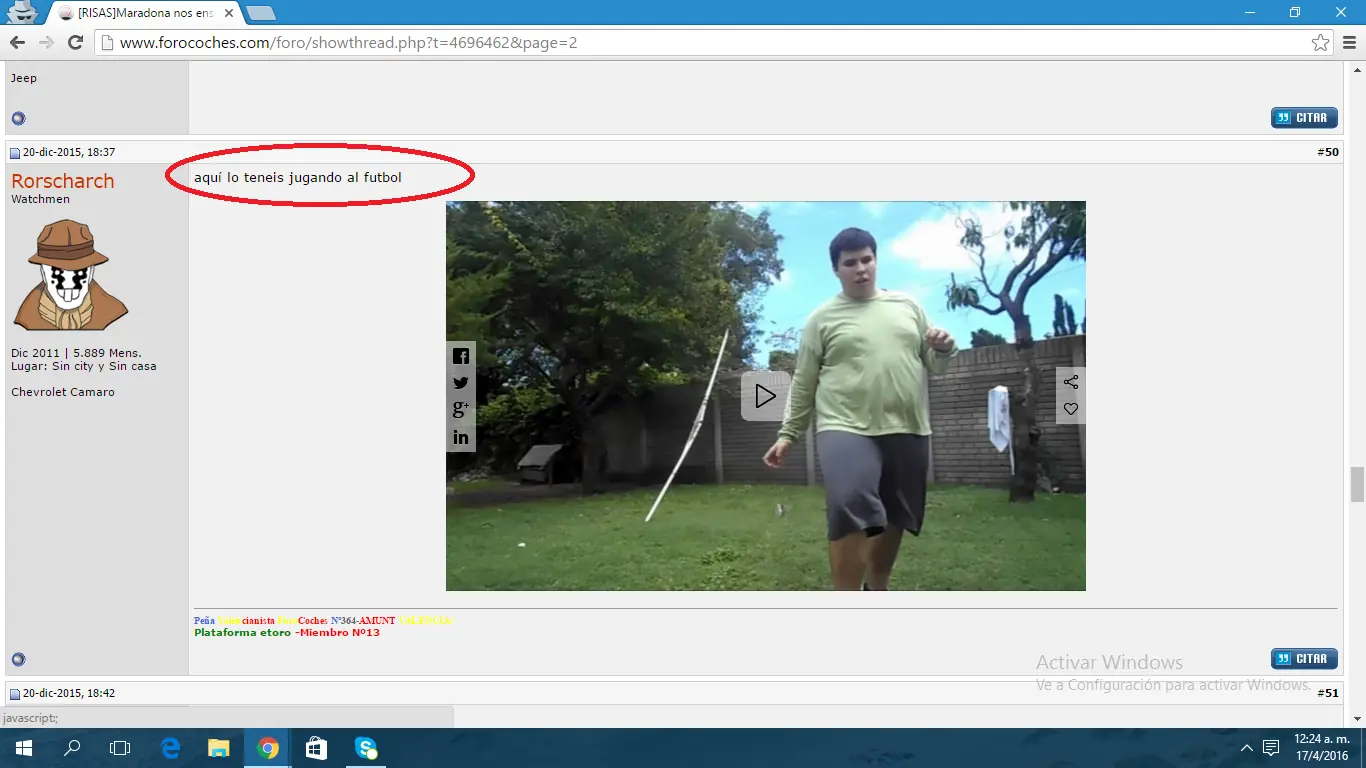Click the 'Dic 2011 | 5.889 Mens.' text
This screenshot has width=1366, height=768.
click(76, 353)
